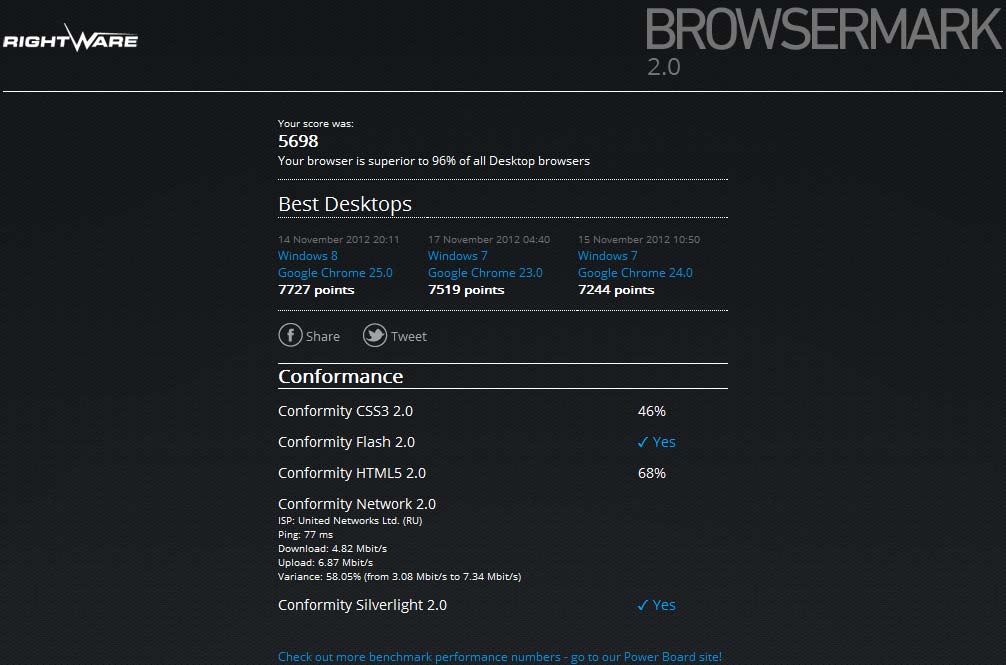
Task: Click the Conformity CSS3 2.0 row label
Action: 345,411
